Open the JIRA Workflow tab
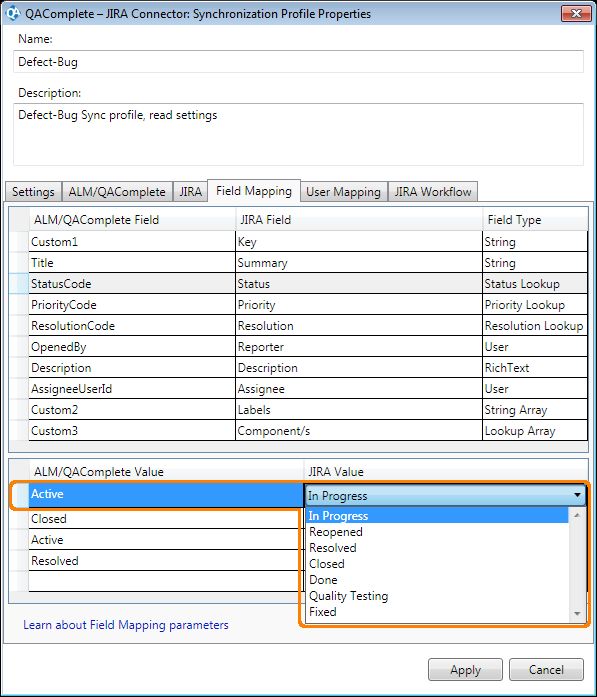The width and height of the screenshot is (597, 697). (x=433, y=192)
